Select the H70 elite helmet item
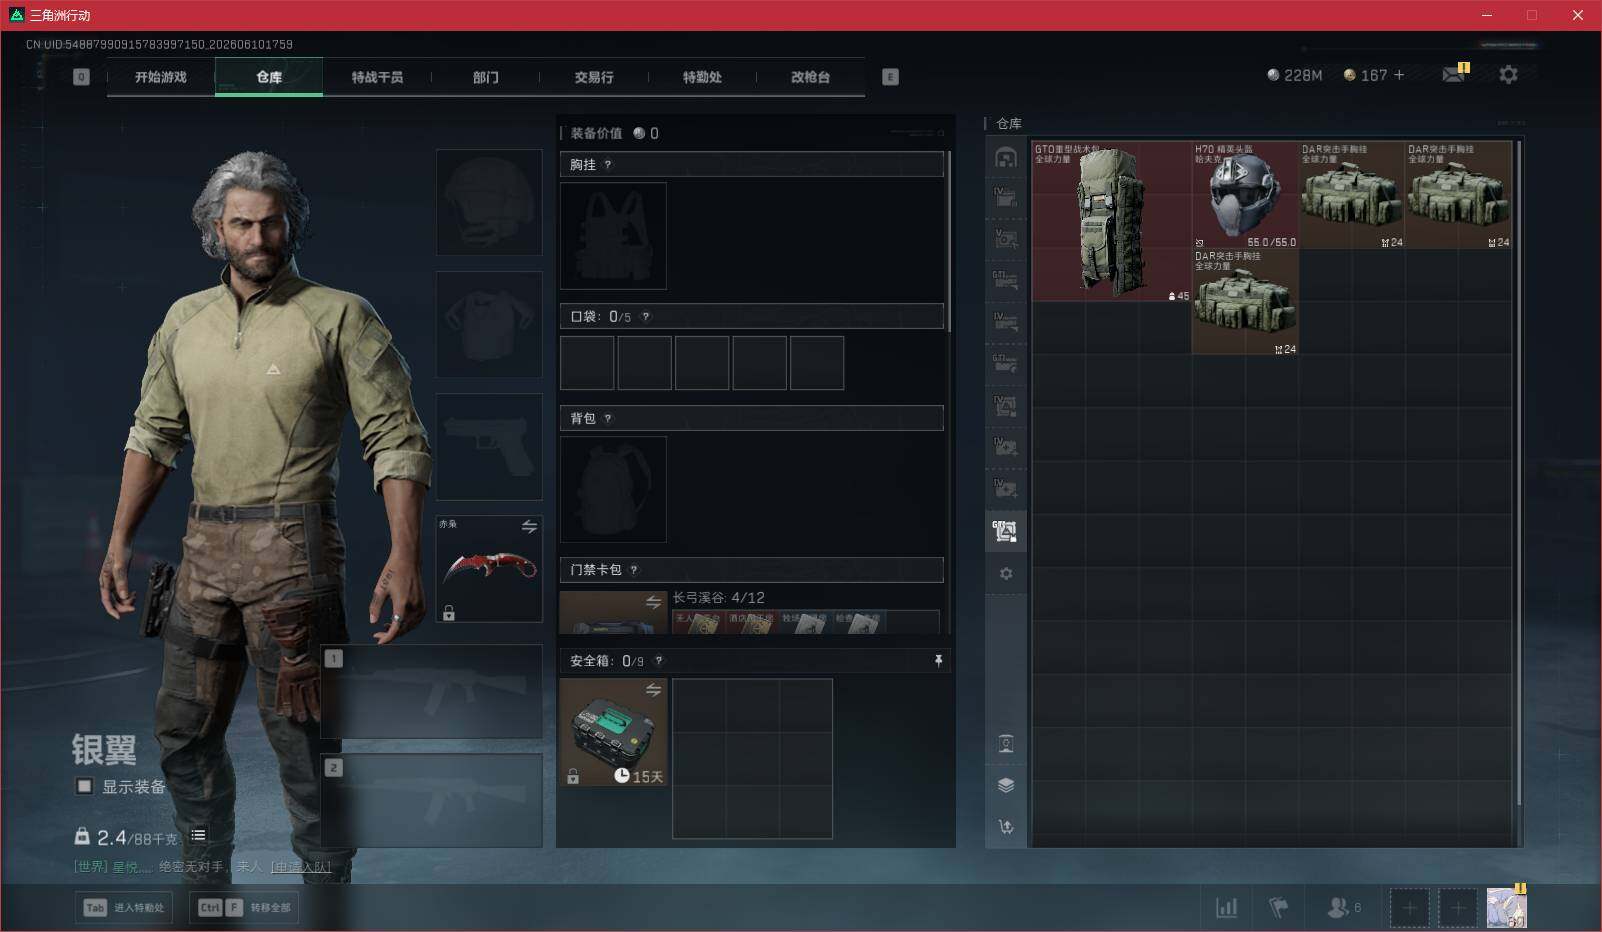Image resolution: width=1602 pixels, height=932 pixels. 1244,195
